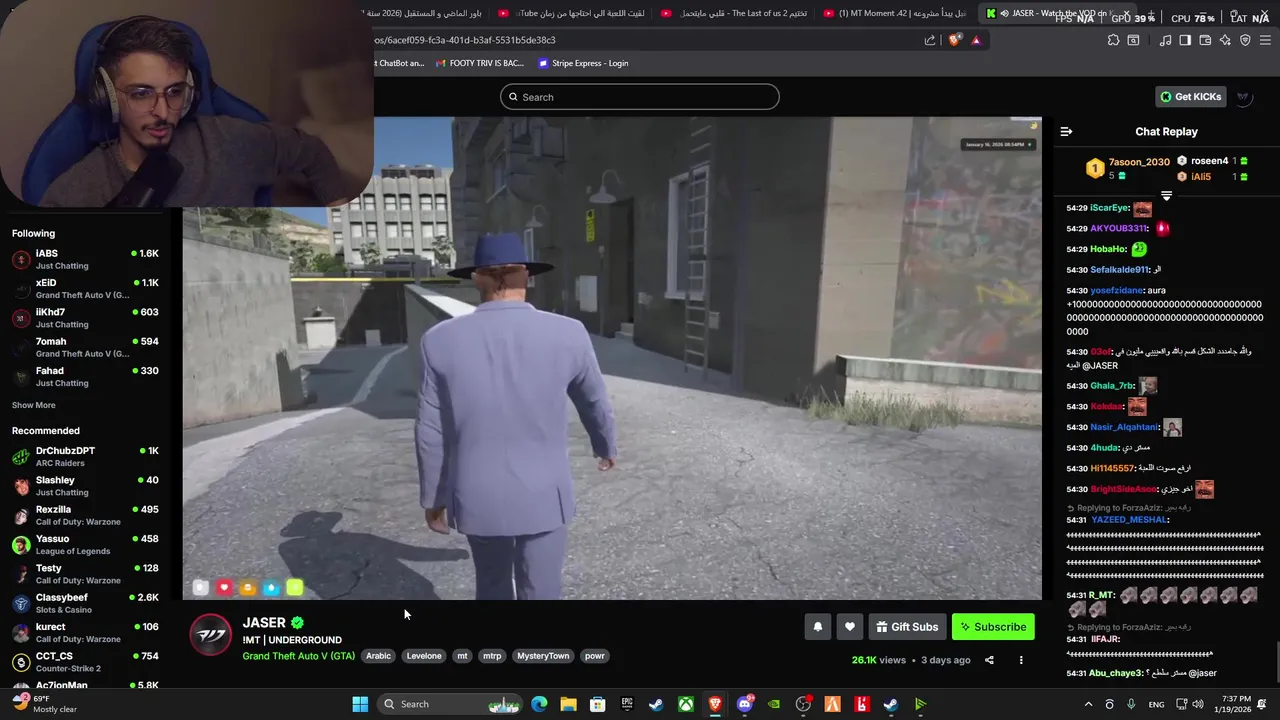The height and width of the screenshot is (720, 1280).
Task: Open the volume control in system tray
Action: click(x=1198, y=704)
